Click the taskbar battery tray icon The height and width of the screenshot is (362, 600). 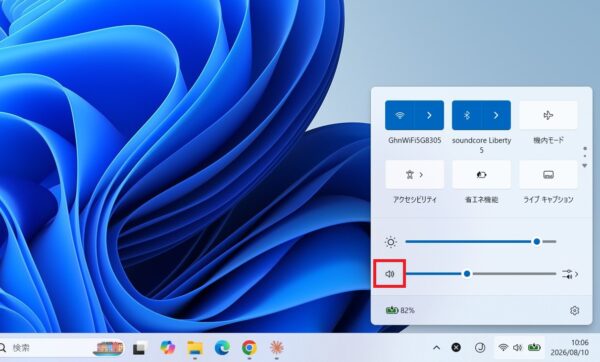click(x=534, y=347)
